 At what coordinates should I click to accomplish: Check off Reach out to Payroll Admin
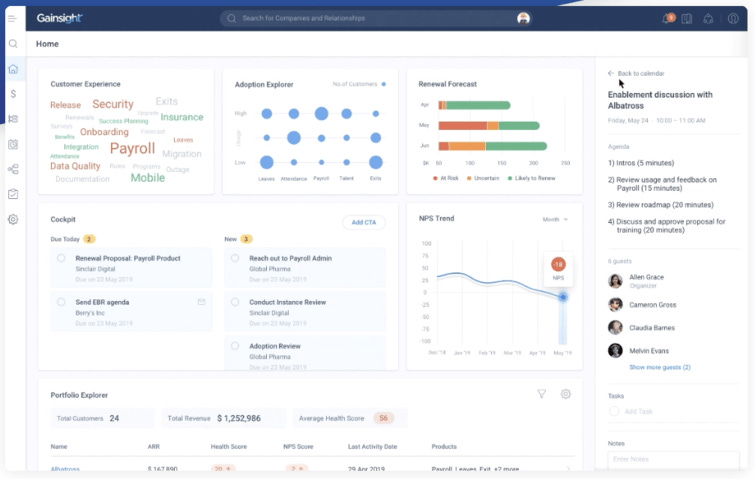pyautogui.click(x=235, y=258)
